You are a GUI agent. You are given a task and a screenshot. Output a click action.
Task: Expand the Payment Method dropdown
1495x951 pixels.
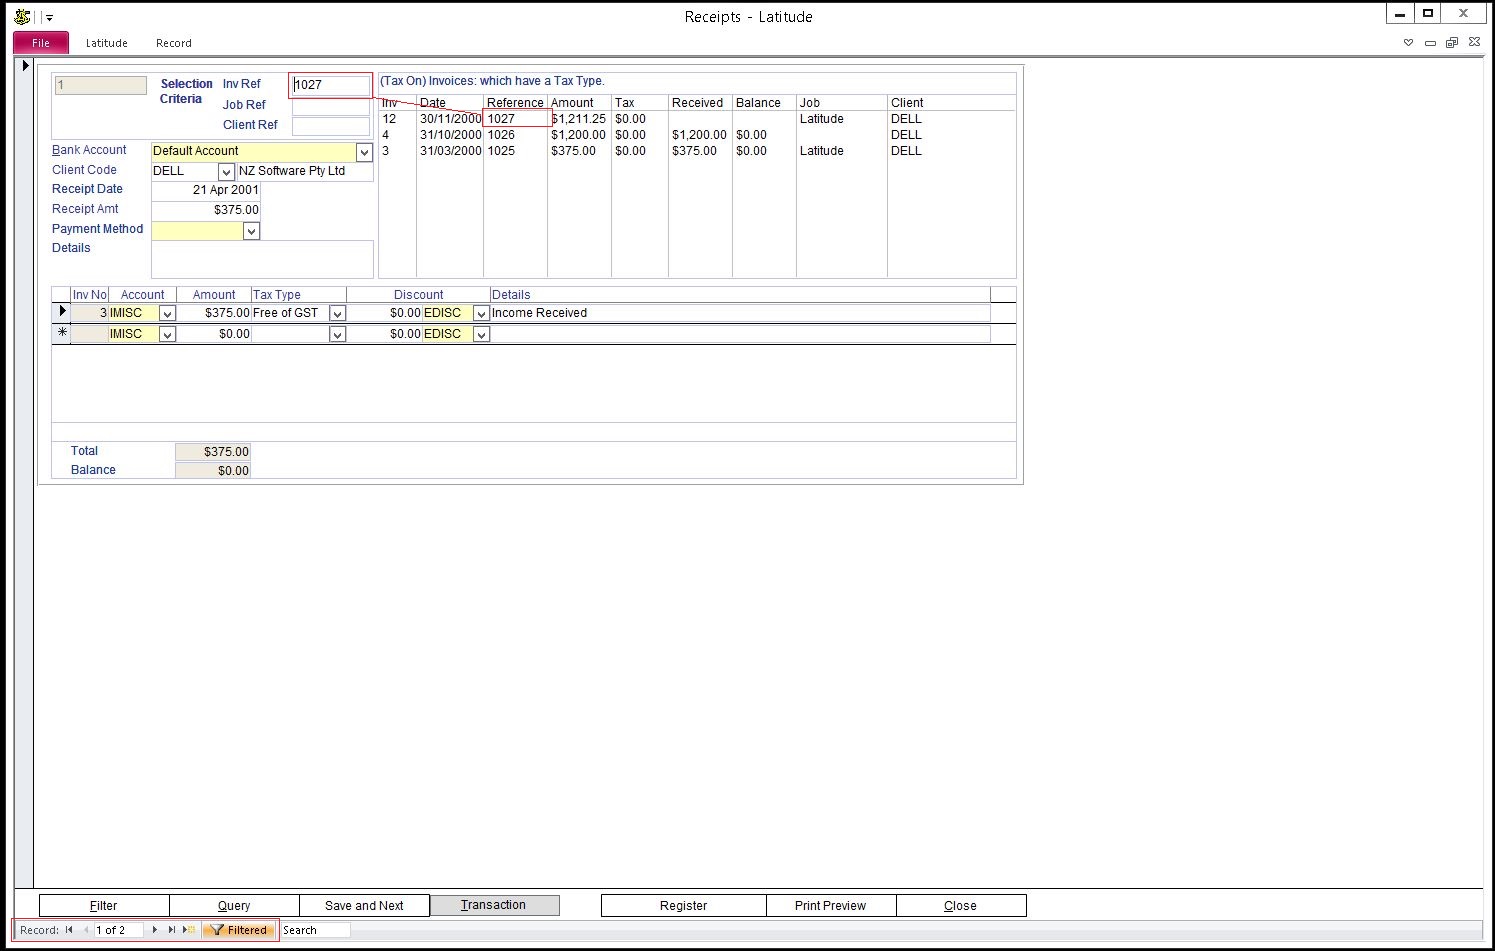point(251,231)
